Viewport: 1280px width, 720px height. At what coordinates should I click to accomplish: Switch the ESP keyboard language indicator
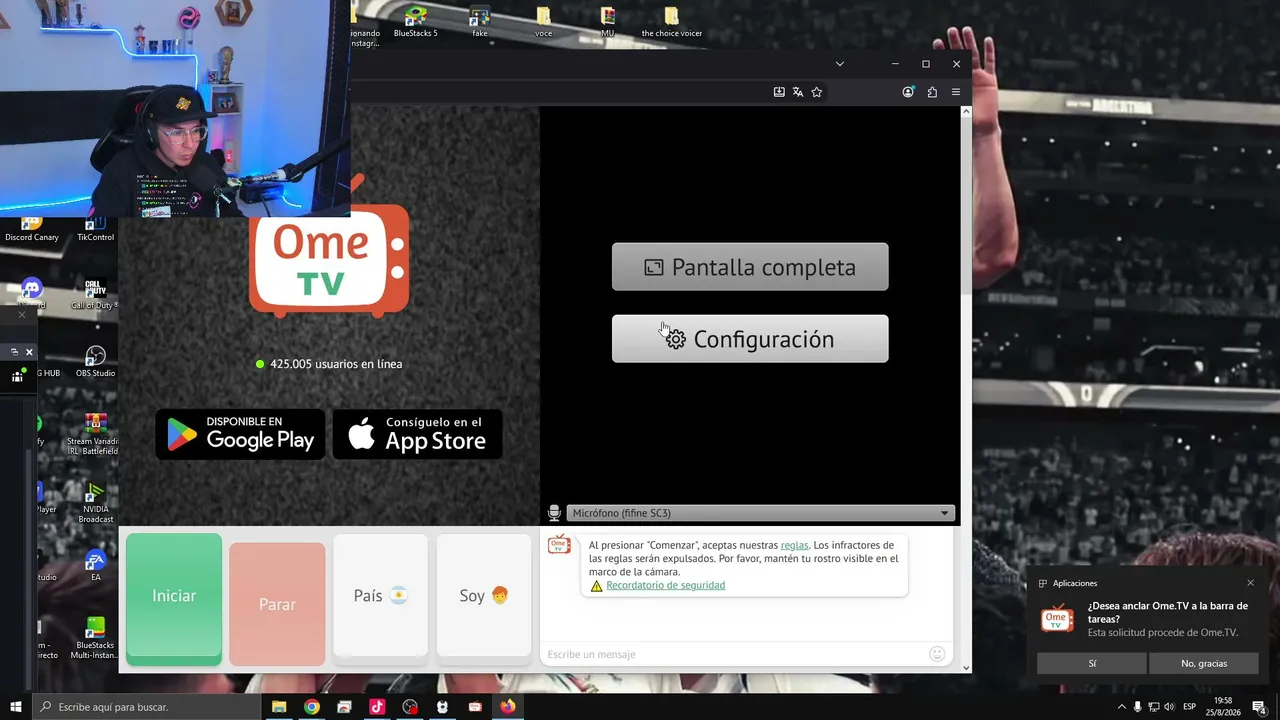click(1190, 707)
